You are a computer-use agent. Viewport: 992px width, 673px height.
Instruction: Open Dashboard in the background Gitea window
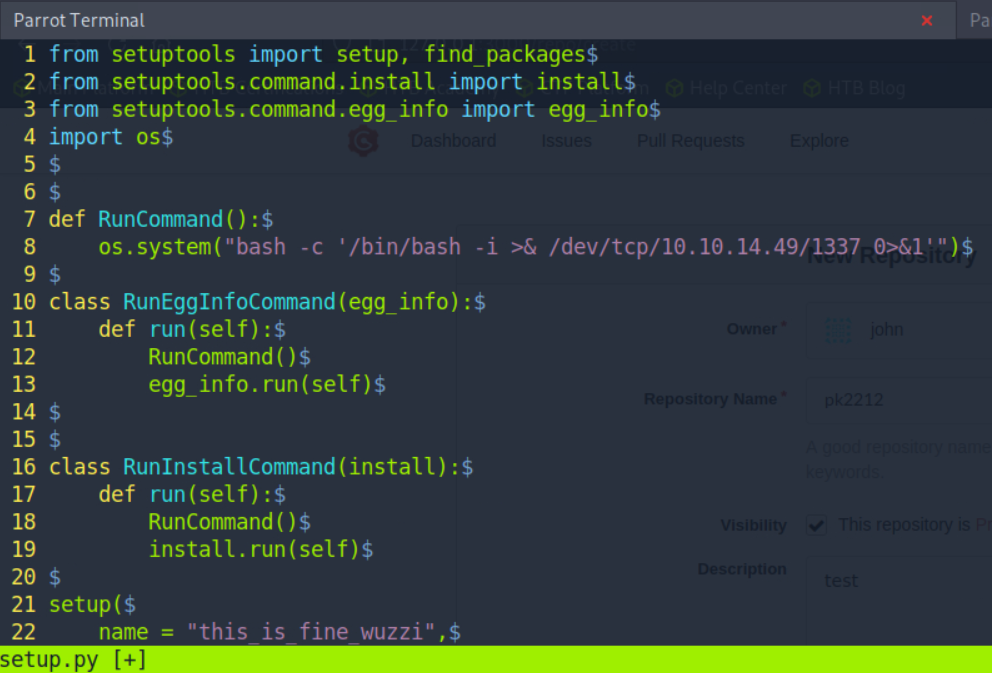coord(453,140)
